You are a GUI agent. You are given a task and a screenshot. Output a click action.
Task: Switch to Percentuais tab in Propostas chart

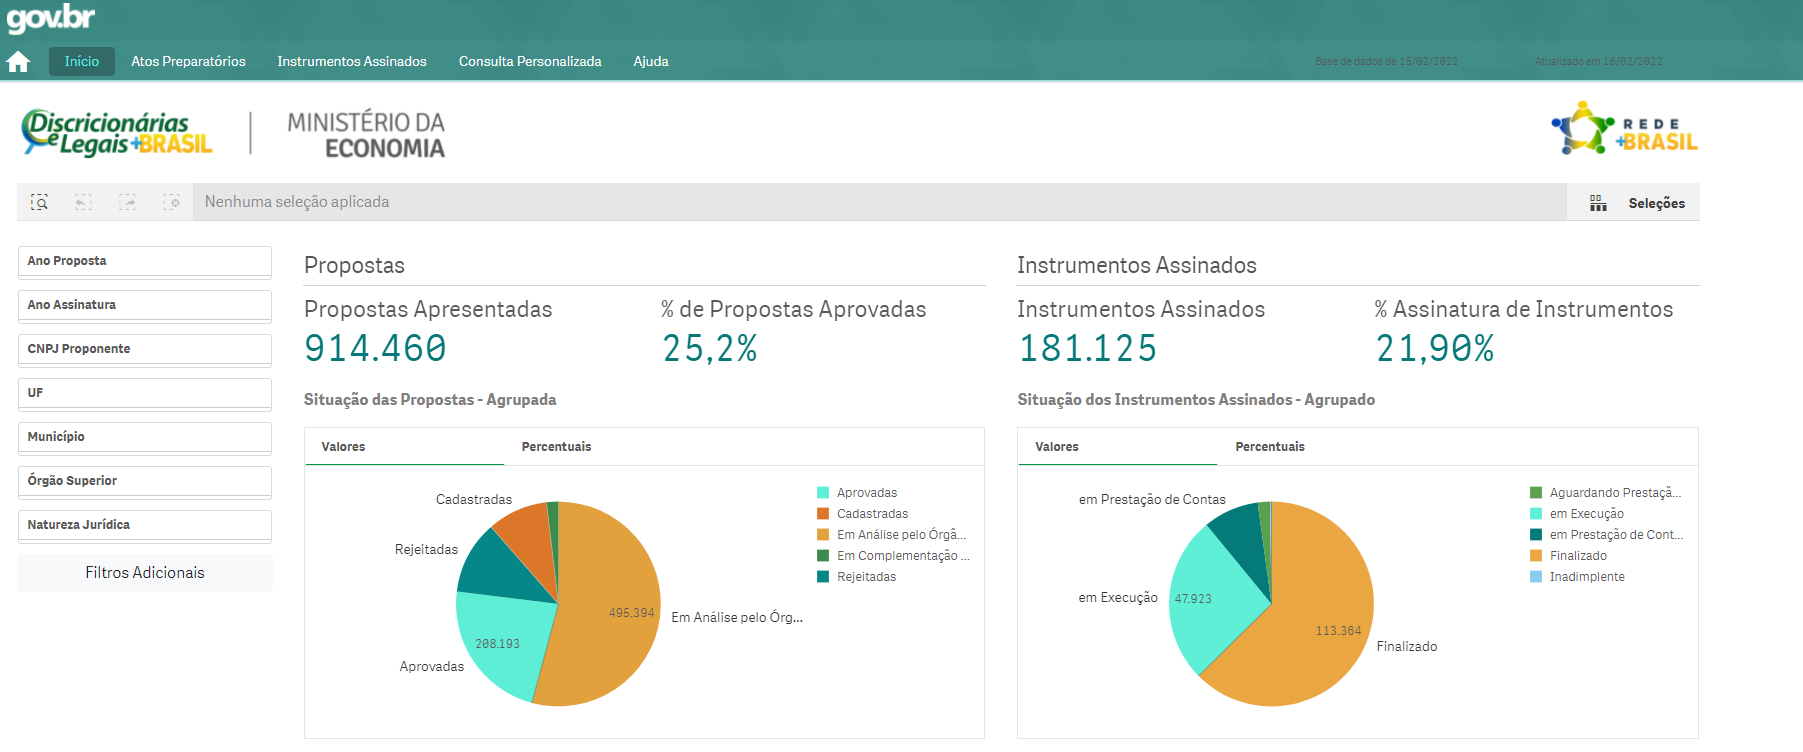(556, 447)
